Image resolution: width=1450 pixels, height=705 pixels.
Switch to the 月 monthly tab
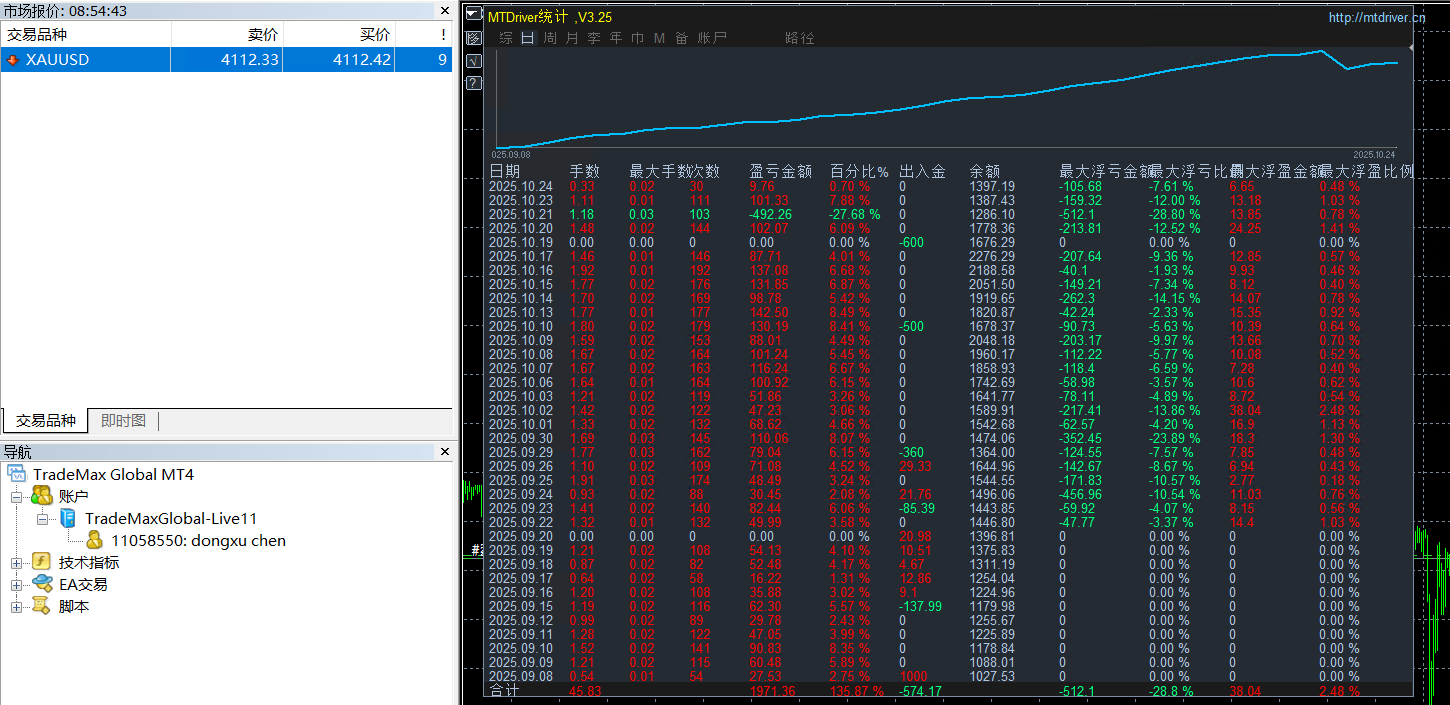coord(572,38)
